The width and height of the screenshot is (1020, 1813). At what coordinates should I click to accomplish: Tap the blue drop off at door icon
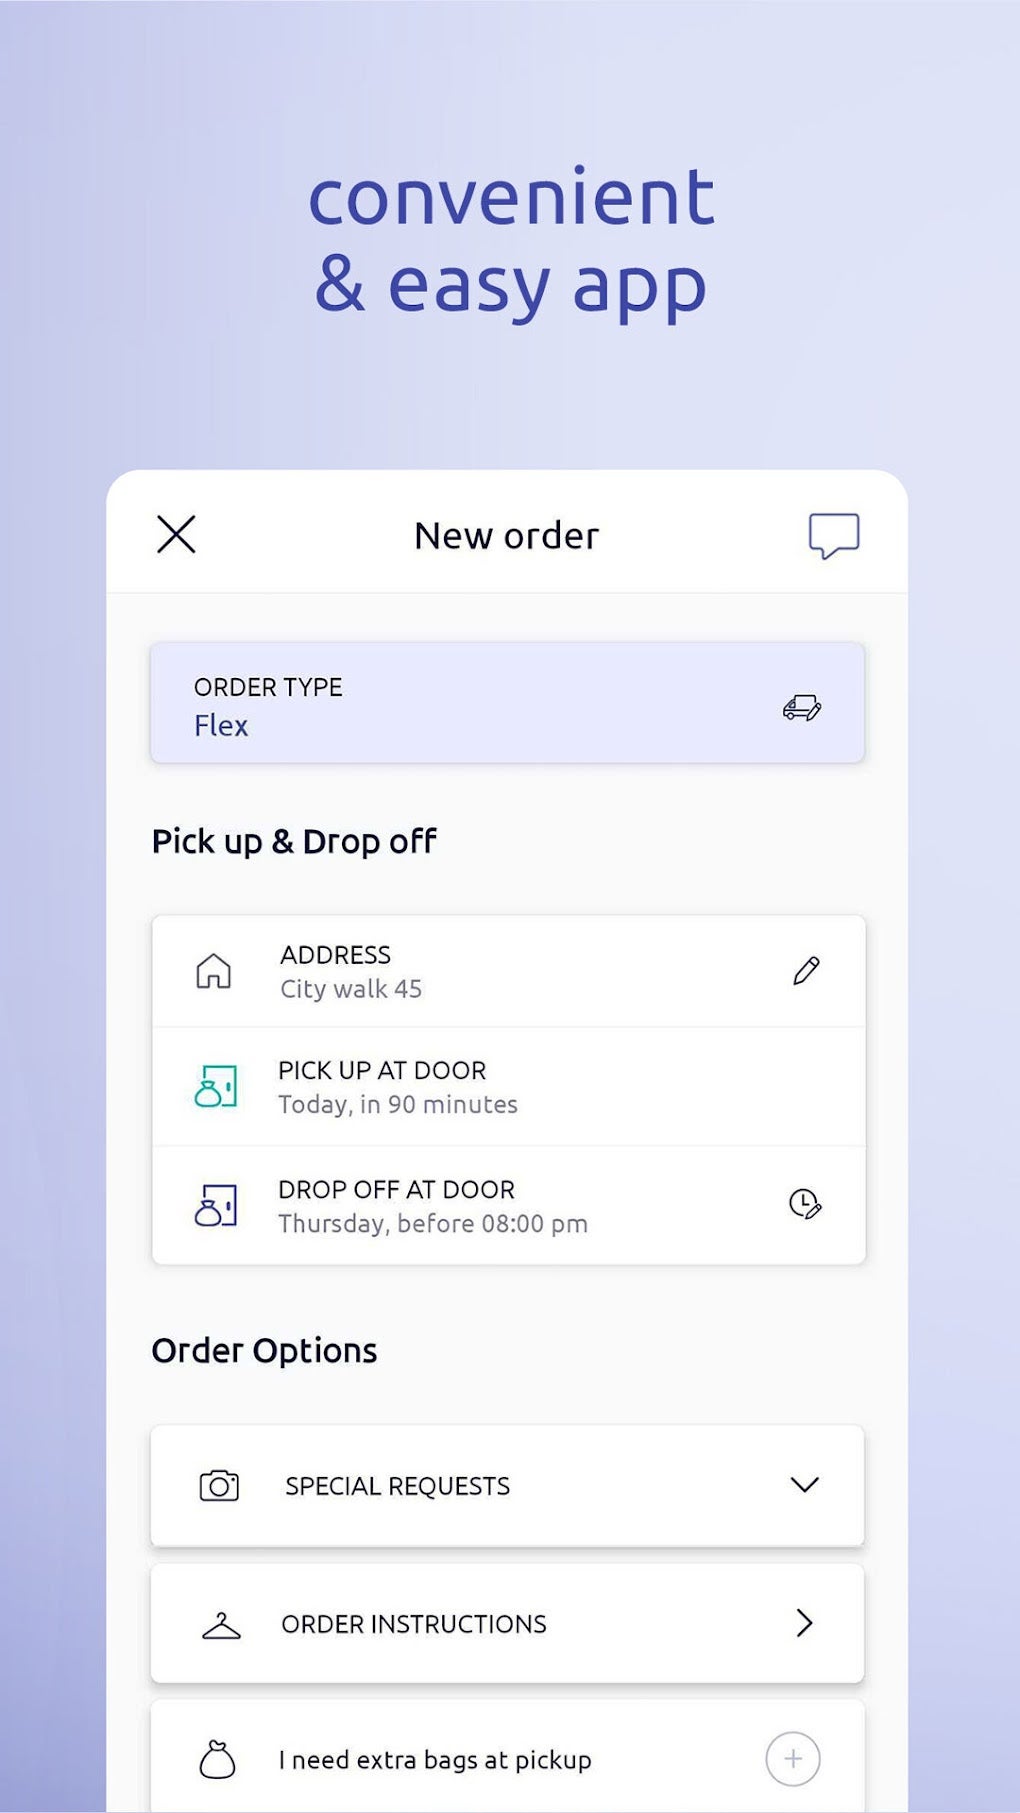pos(215,1205)
